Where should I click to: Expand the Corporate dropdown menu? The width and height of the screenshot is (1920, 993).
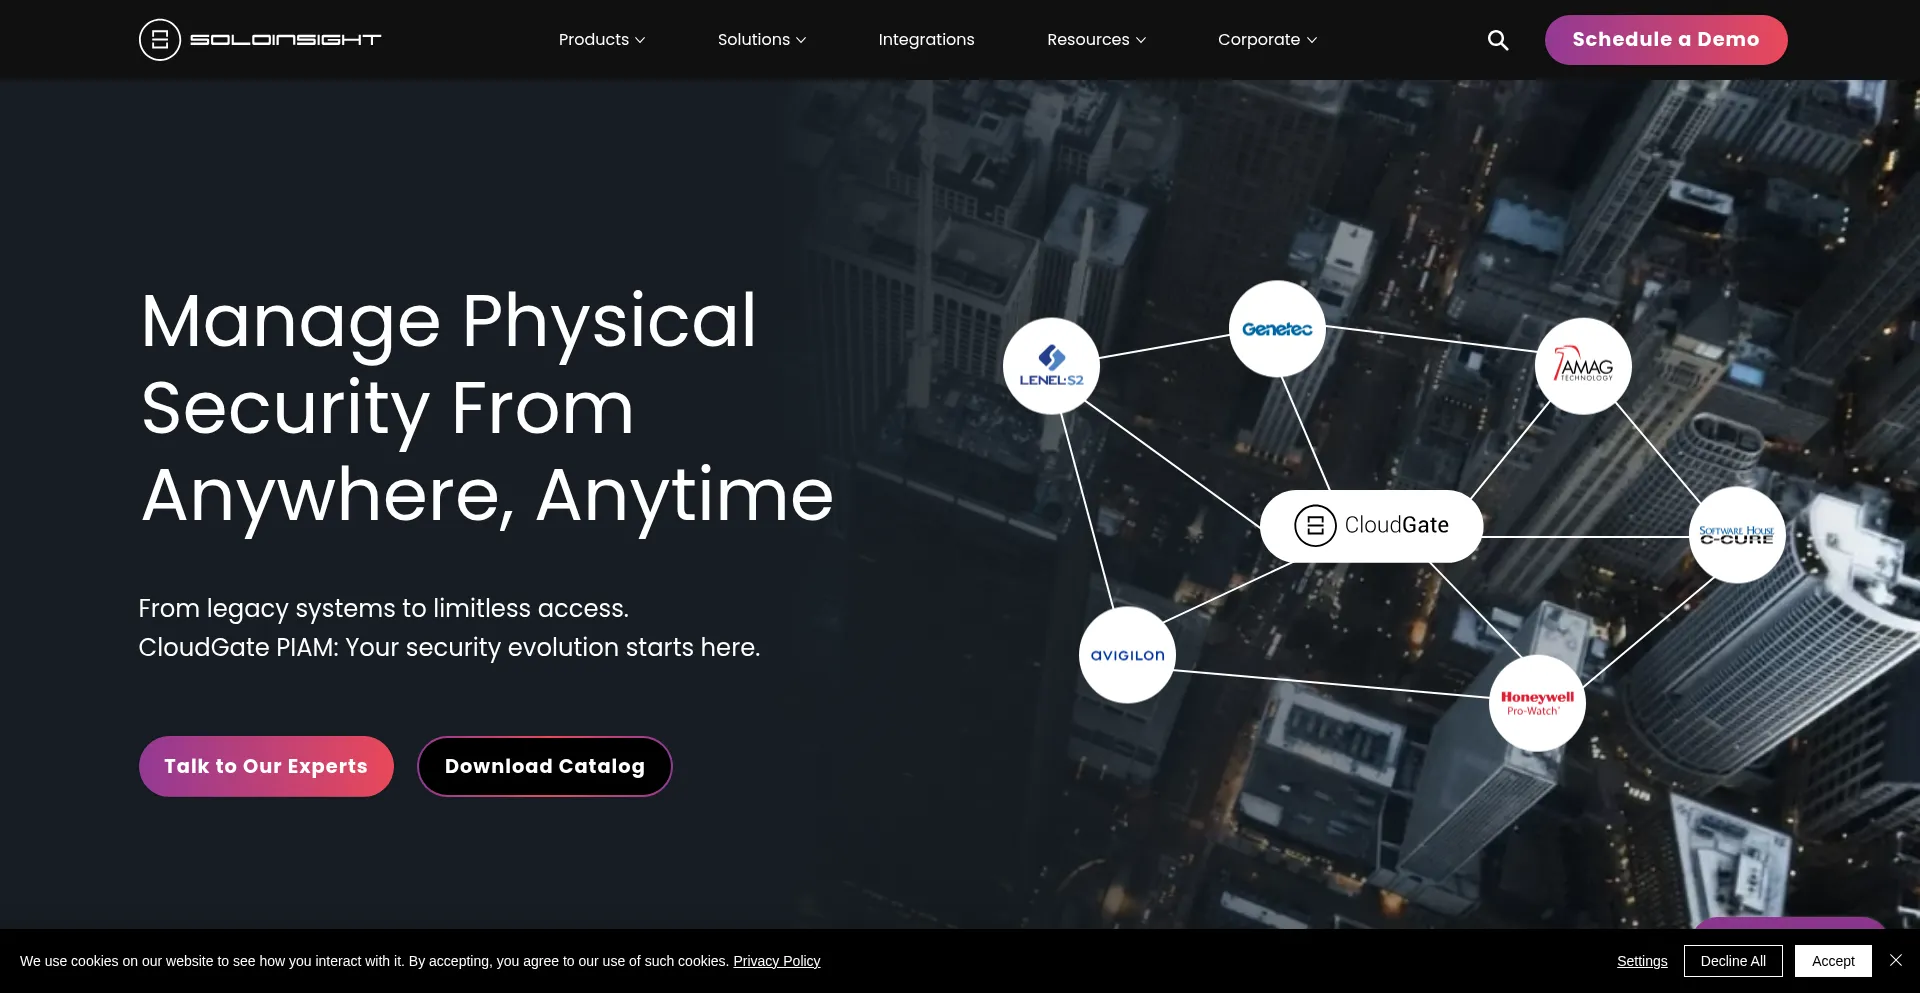coord(1268,40)
